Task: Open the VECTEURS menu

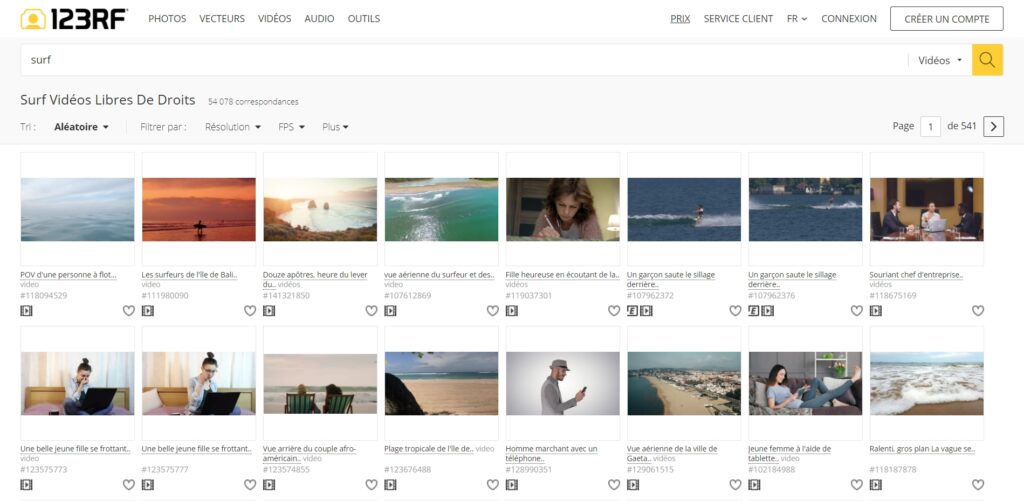Action: point(222,19)
